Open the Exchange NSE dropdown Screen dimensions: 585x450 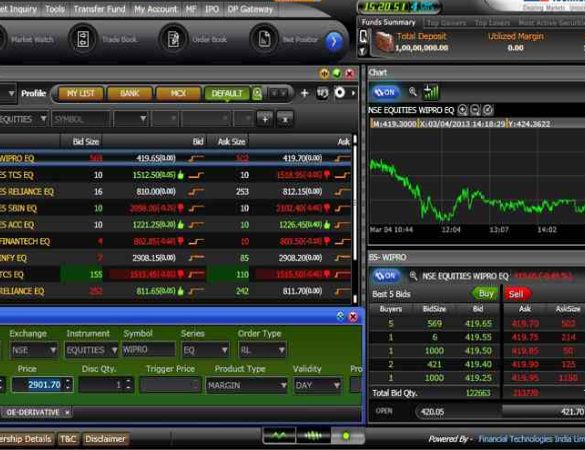[53, 350]
